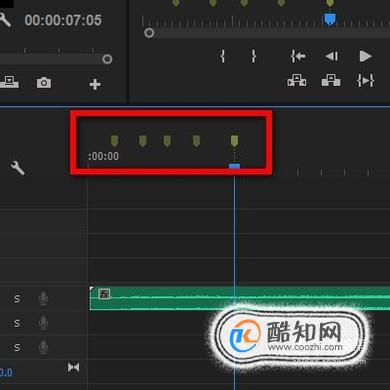Click the Extract button in Program monitor

[x=331, y=81]
